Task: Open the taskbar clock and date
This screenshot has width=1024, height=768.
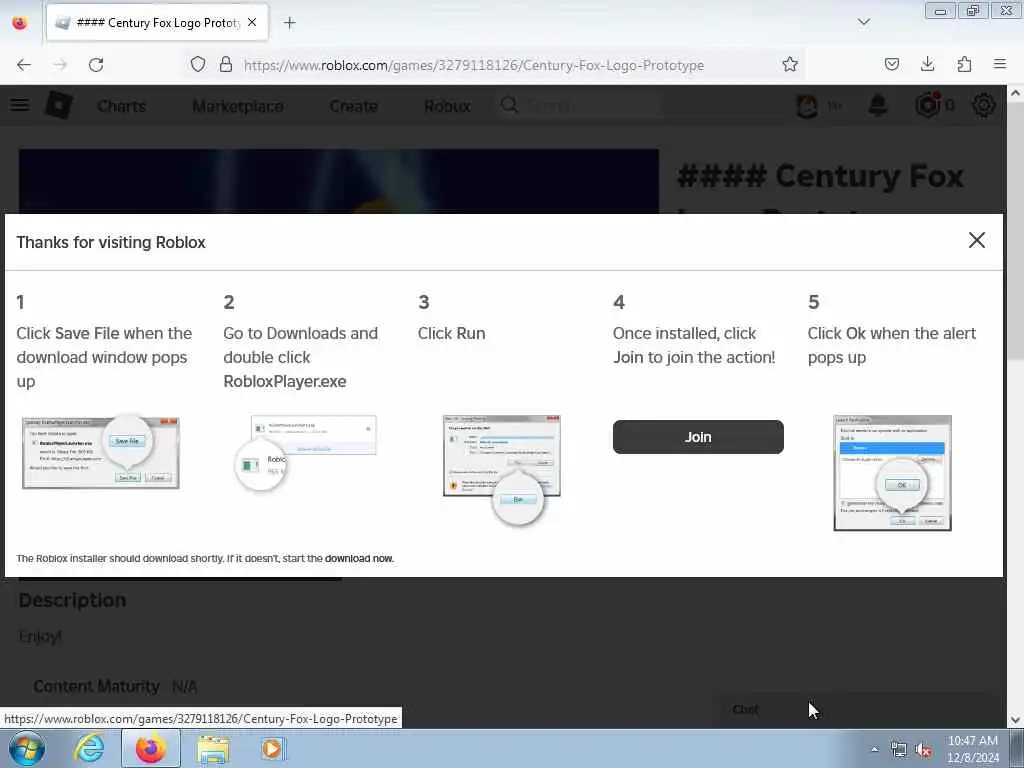Action: [972, 749]
